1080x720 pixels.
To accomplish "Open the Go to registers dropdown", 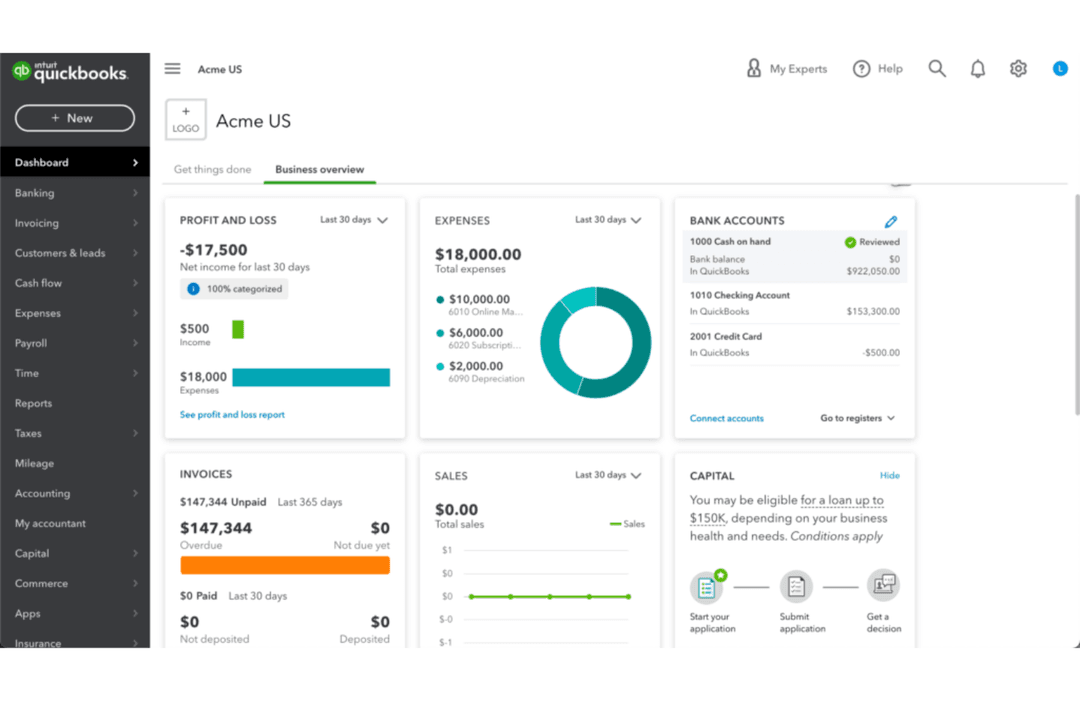I will 858,418.
